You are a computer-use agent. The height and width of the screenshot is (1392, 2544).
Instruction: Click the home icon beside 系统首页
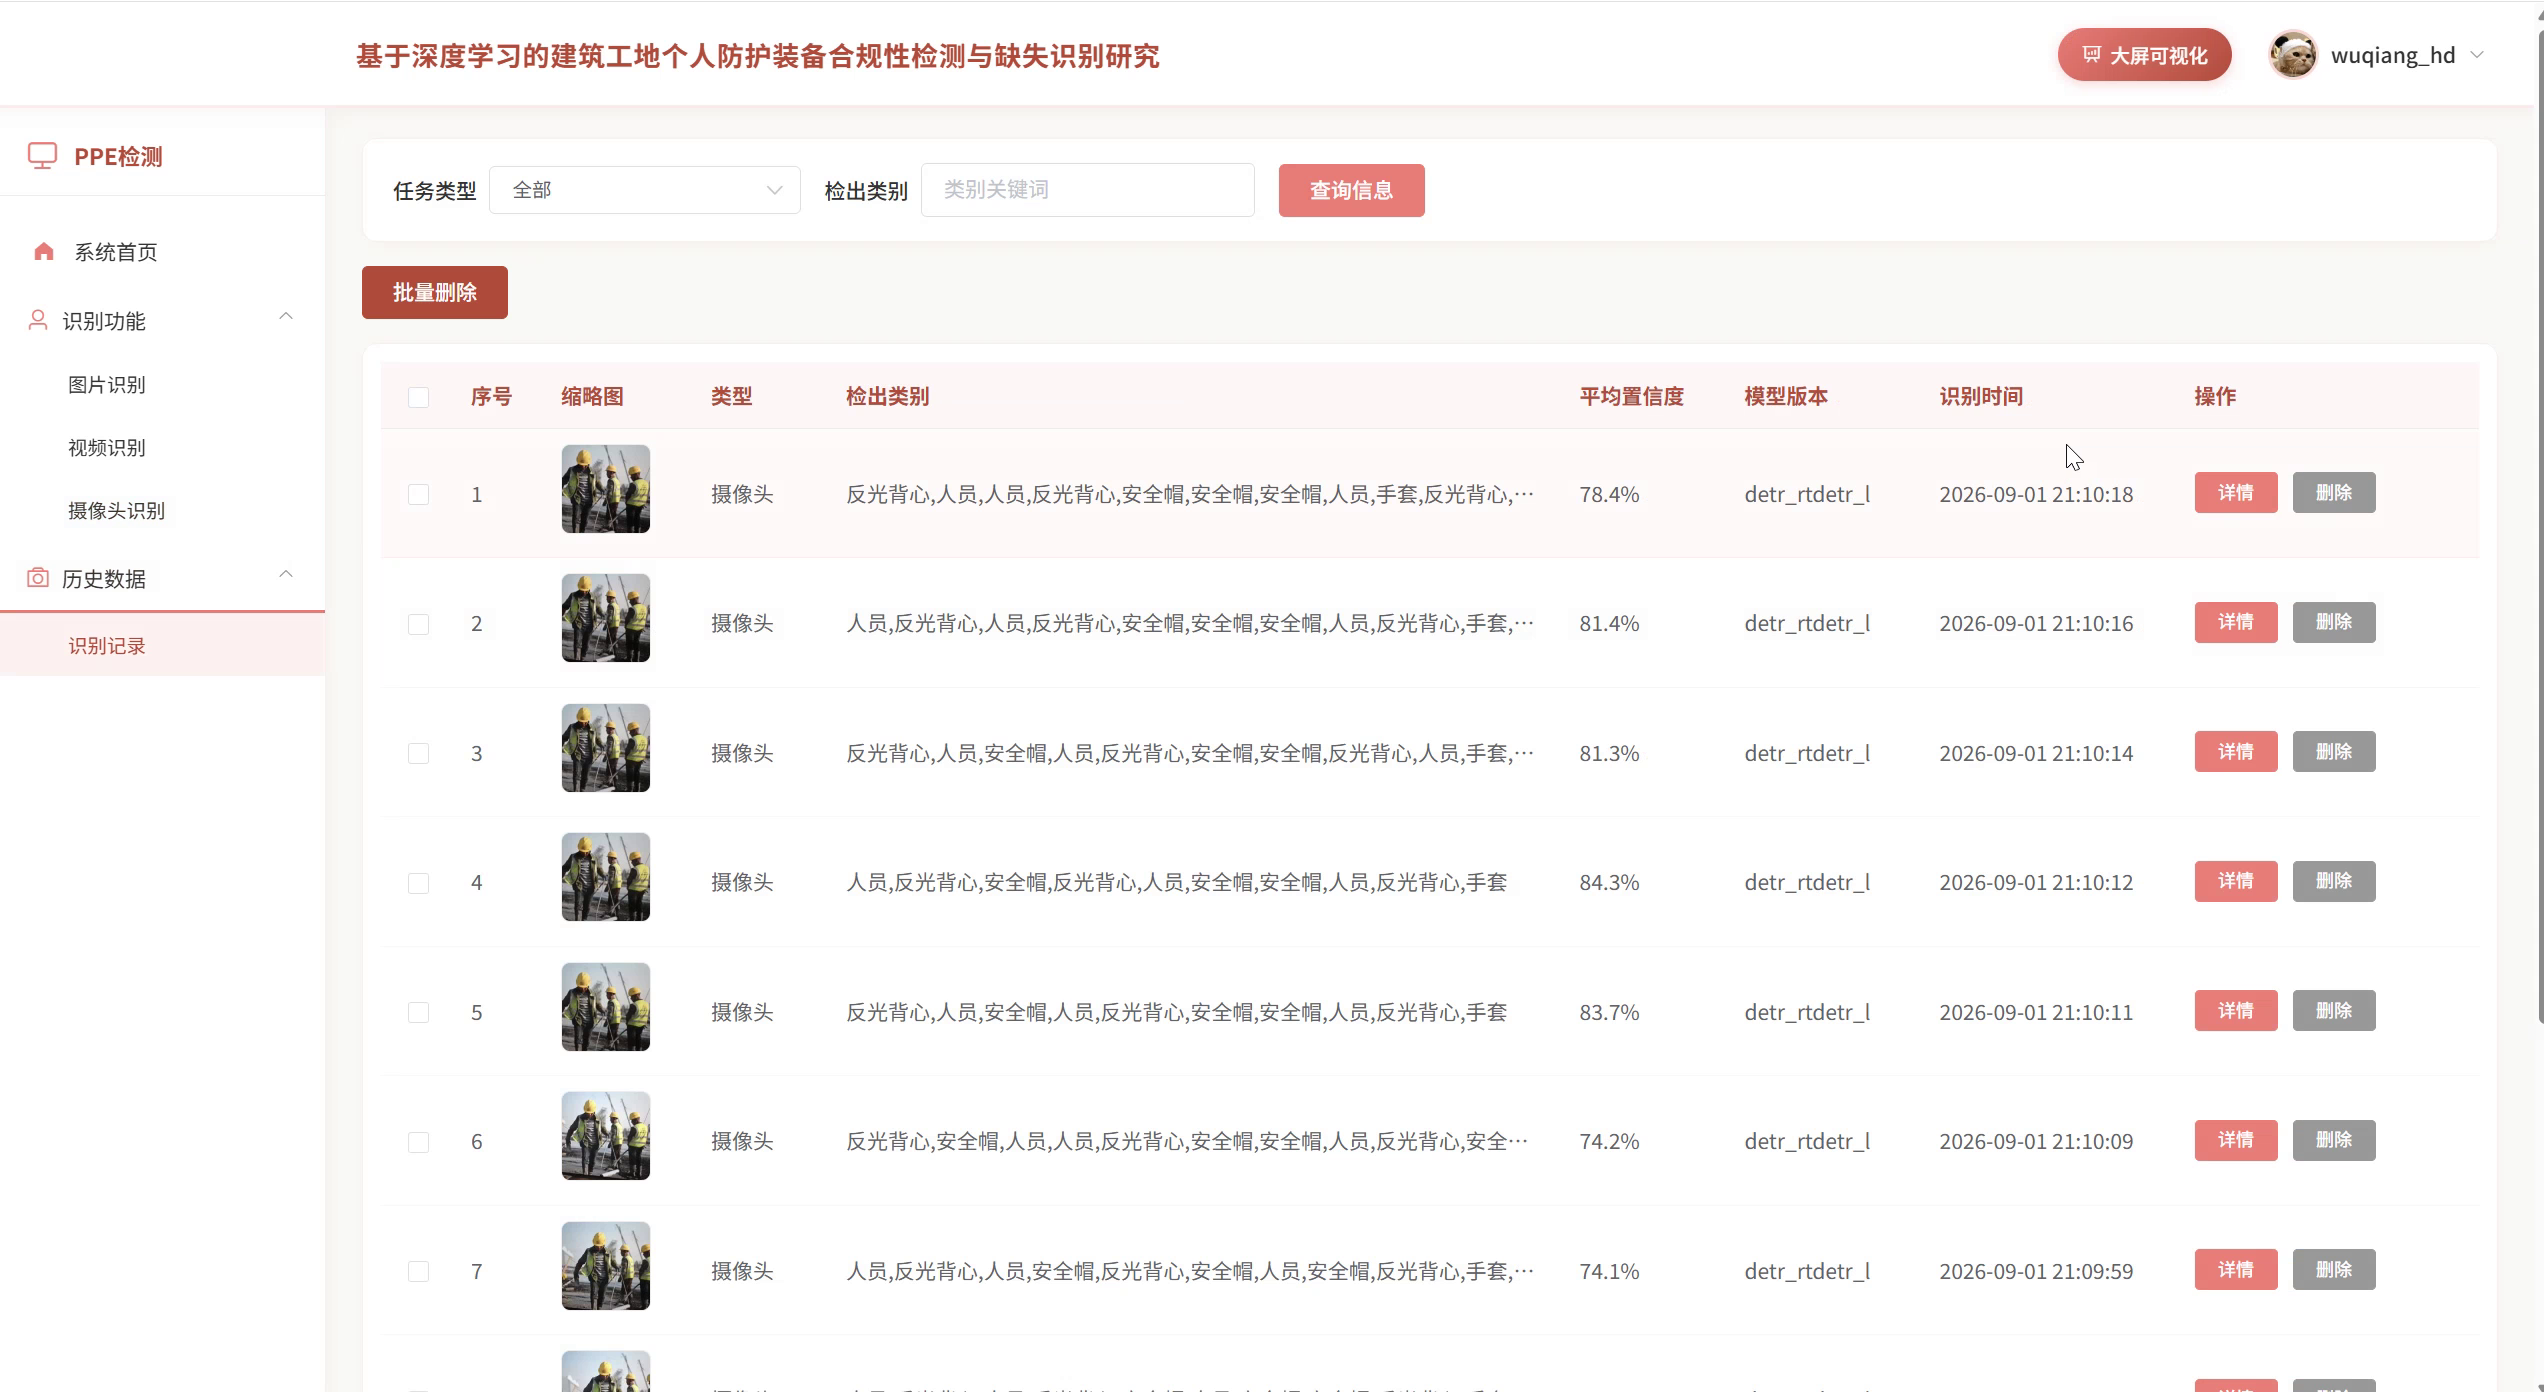[43, 252]
